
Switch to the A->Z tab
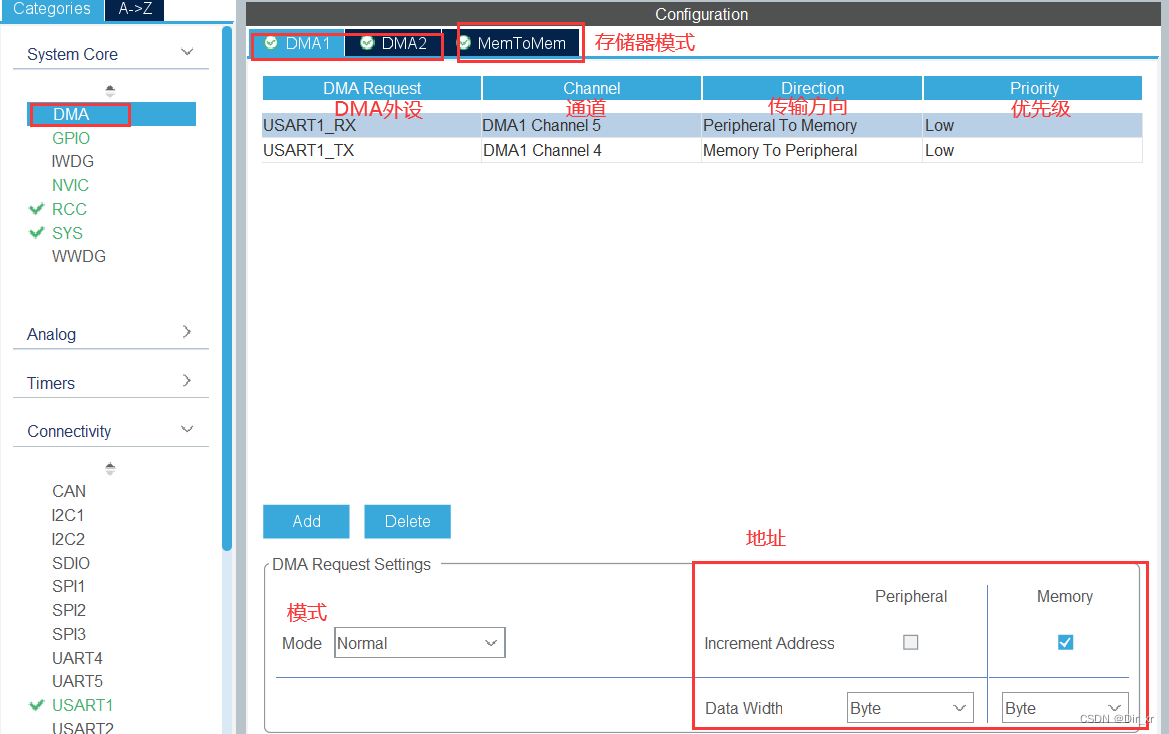134,9
